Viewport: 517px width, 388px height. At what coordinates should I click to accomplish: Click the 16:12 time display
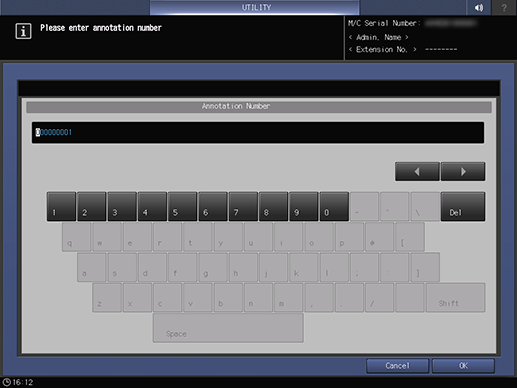click(x=23, y=382)
